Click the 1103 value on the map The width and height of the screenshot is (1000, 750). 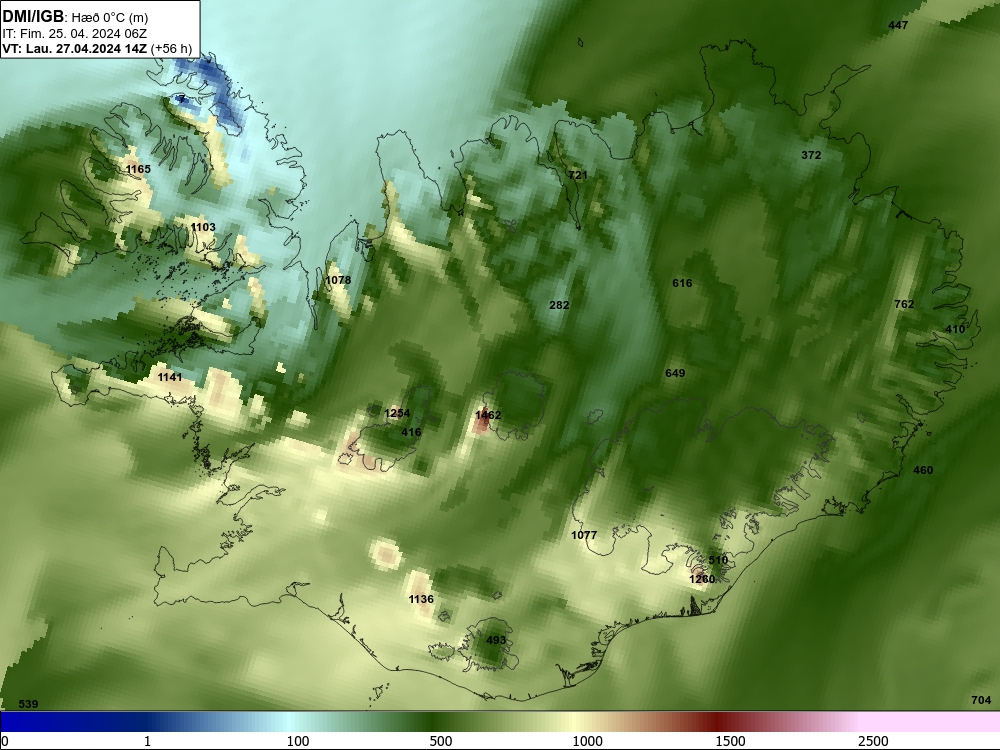click(203, 227)
